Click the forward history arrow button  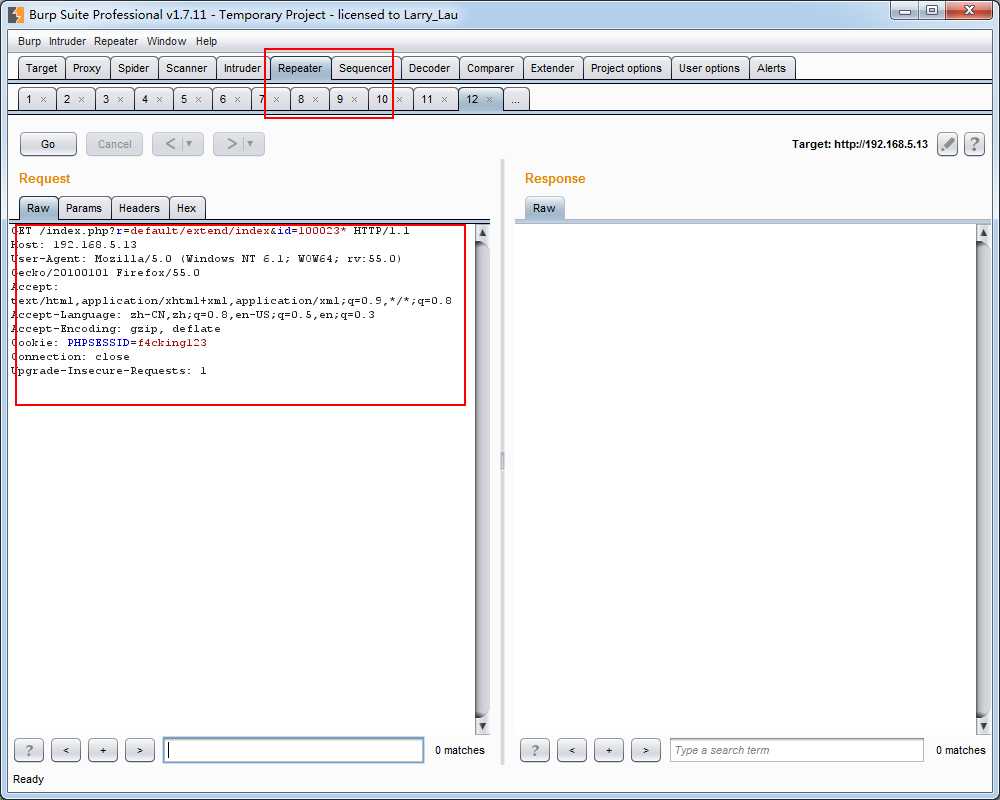click(x=232, y=144)
